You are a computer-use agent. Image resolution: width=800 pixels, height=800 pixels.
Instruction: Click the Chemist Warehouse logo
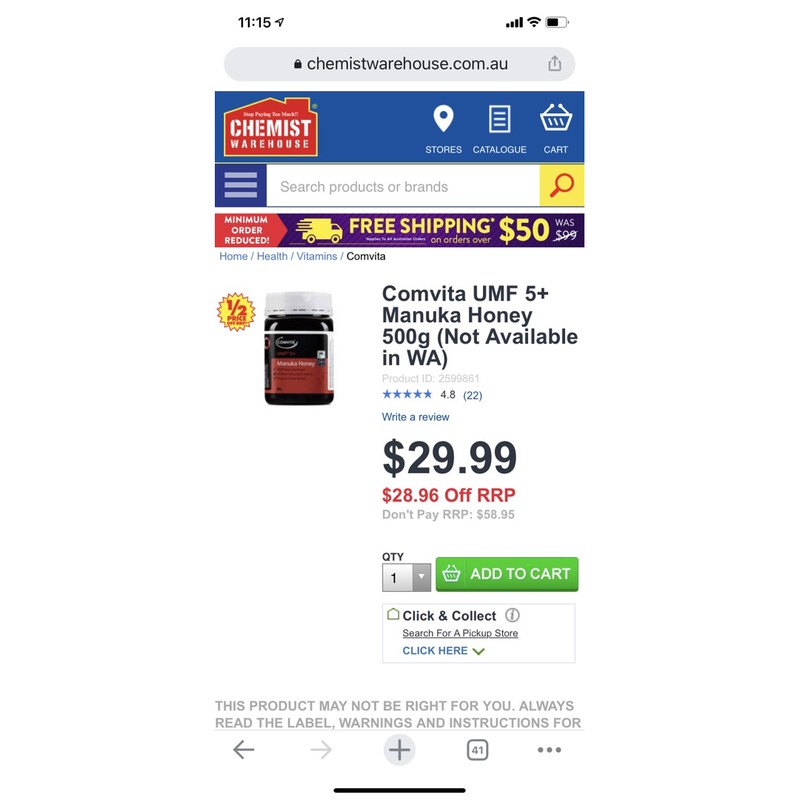pyautogui.click(x=270, y=127)
